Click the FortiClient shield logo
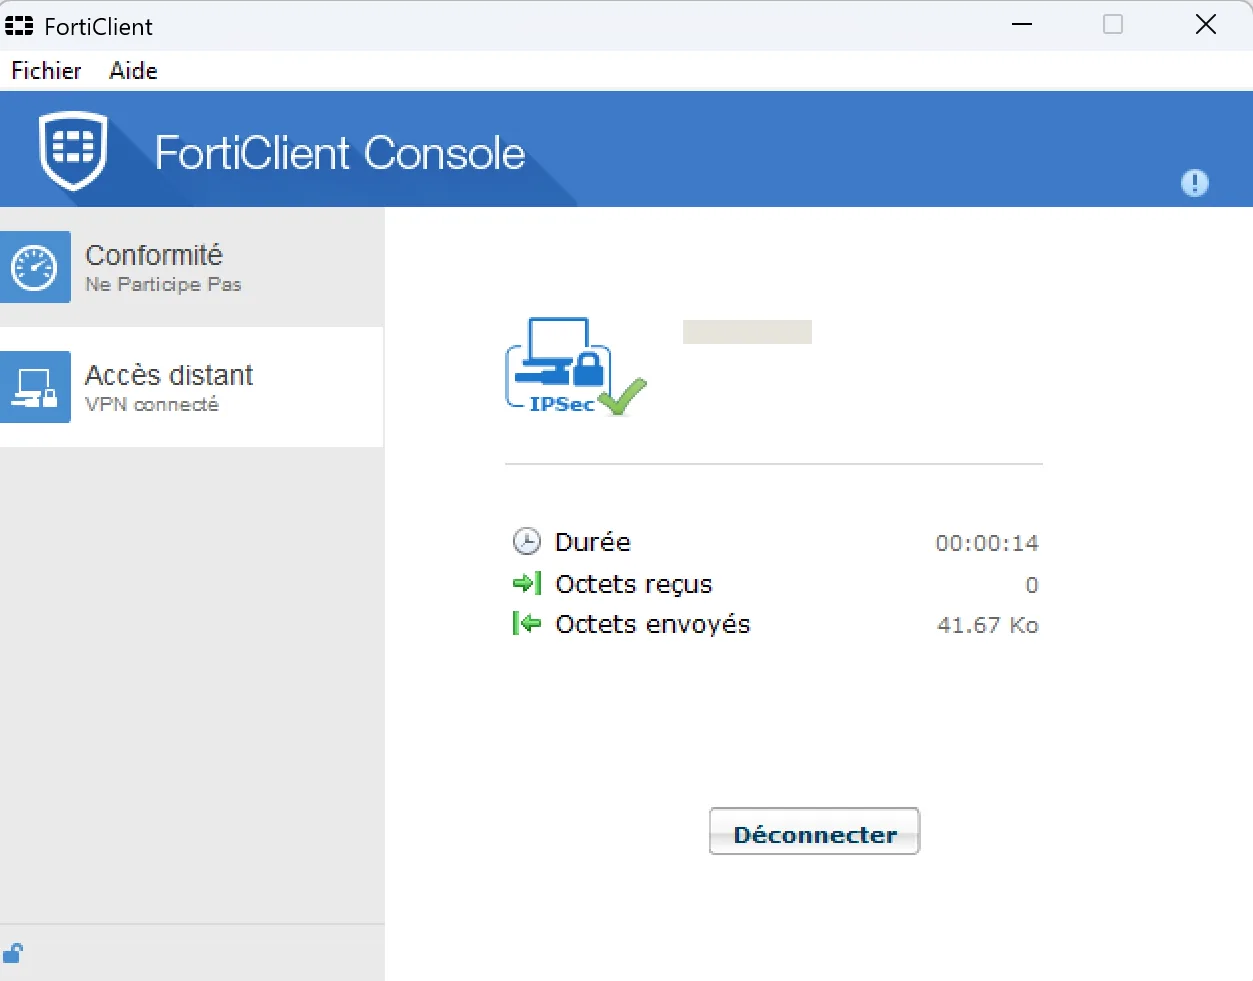 [73, 151]
